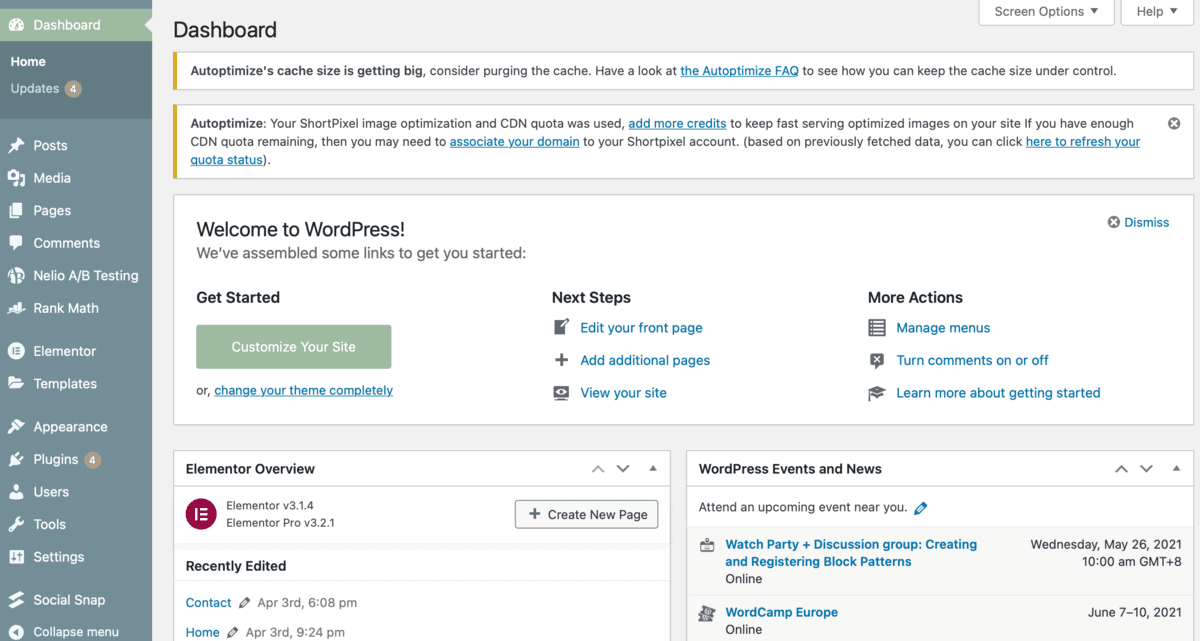Screen dimensions: 1200x641
Task: Open the Screen Options dropdown
Action: click(x=1046, y=12)
